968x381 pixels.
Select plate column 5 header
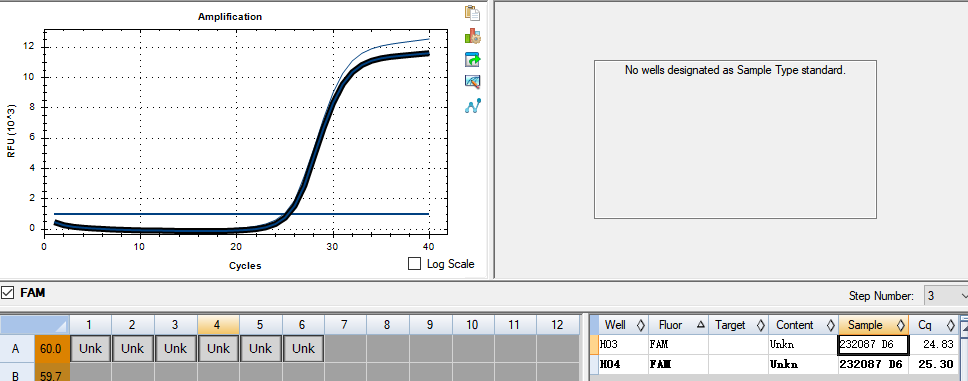(x=261, y=324)
